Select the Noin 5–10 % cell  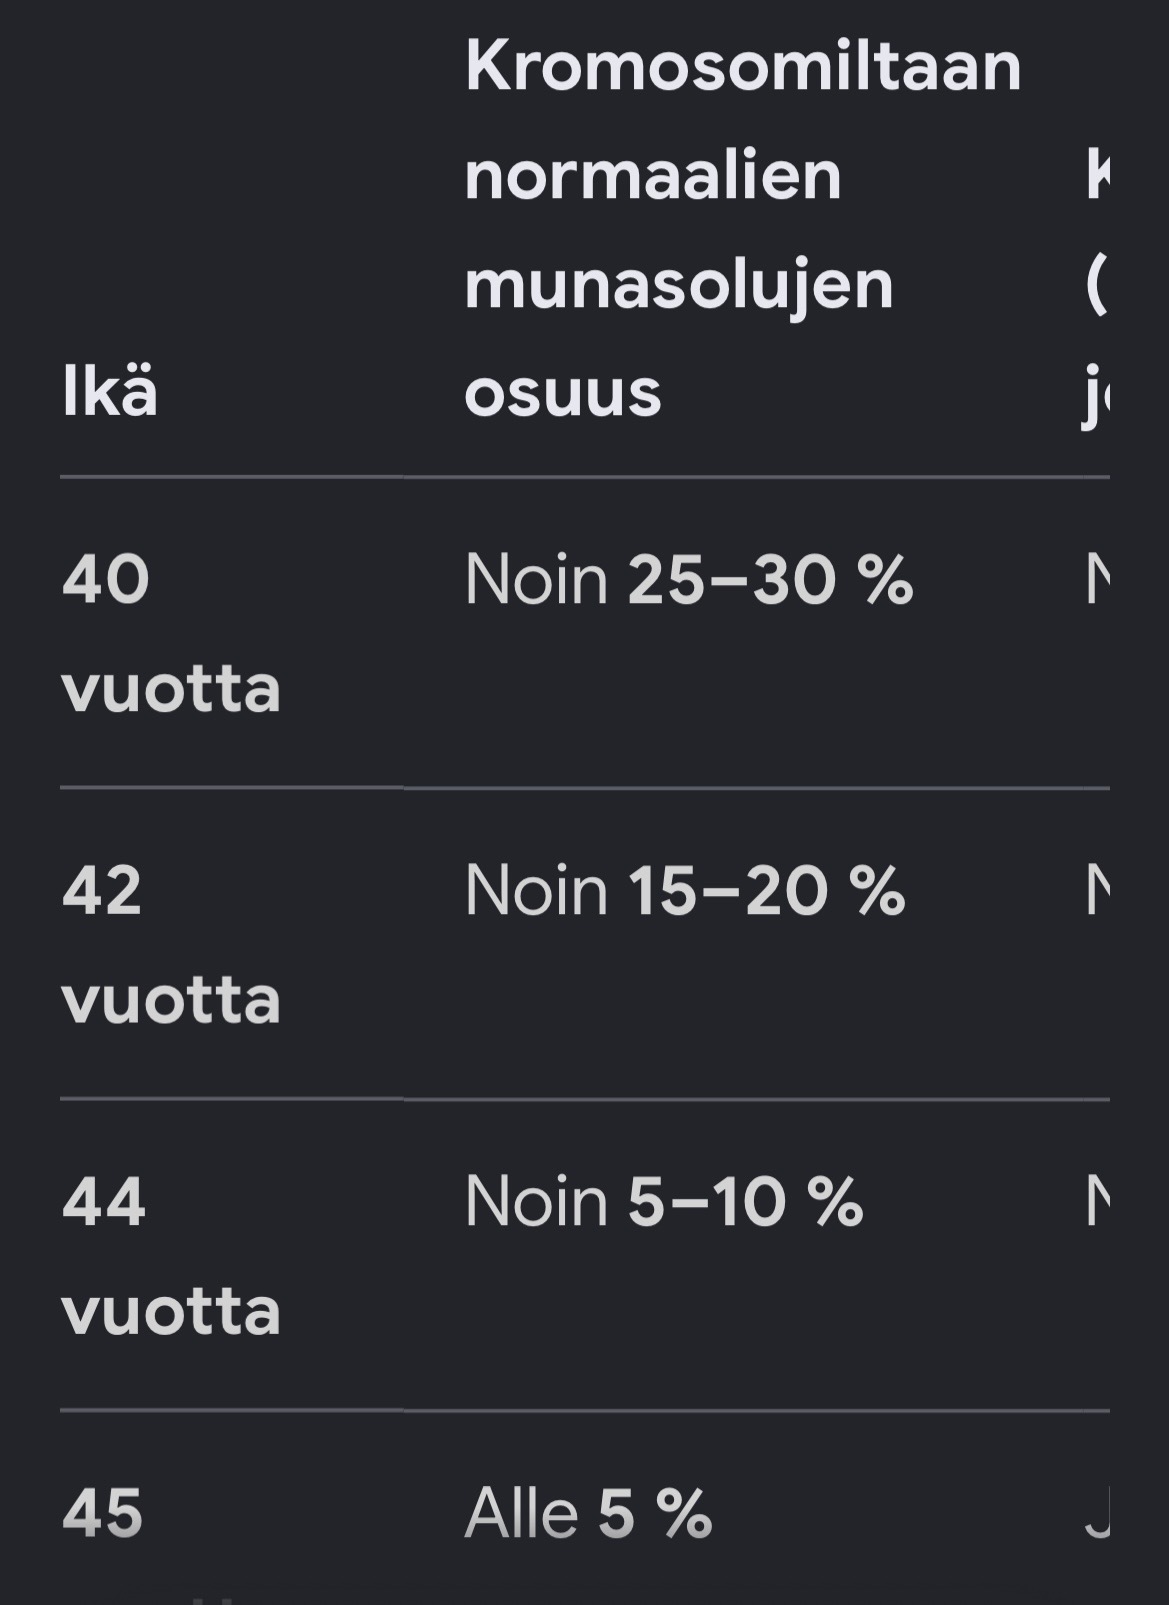[664, 1202]
